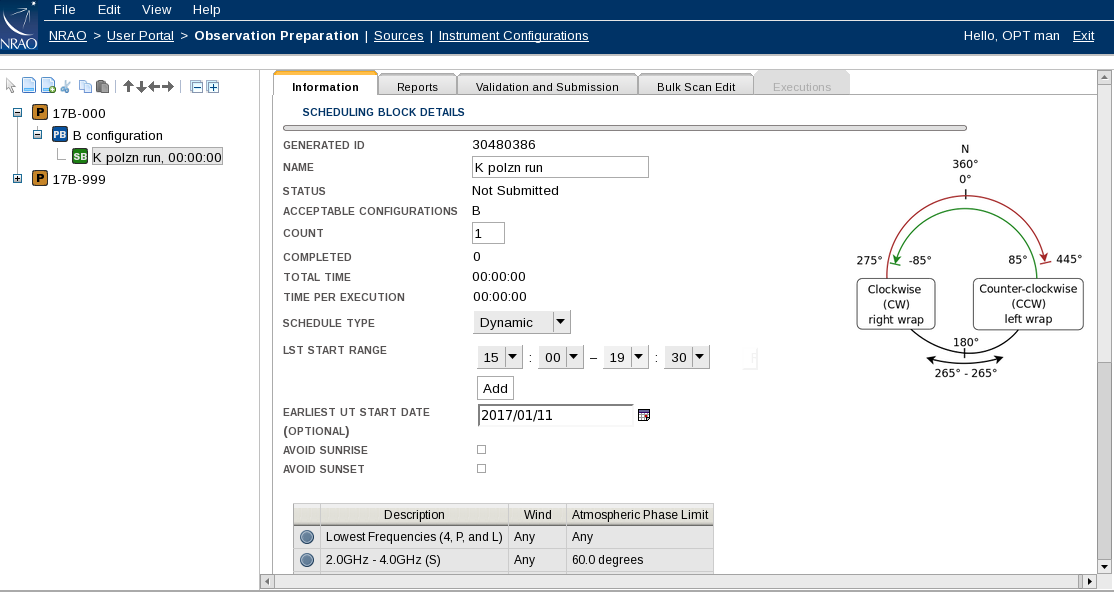Click the paste icon in tree toolbar
This screenshot has width=1114, height=593.
[102, 87]
